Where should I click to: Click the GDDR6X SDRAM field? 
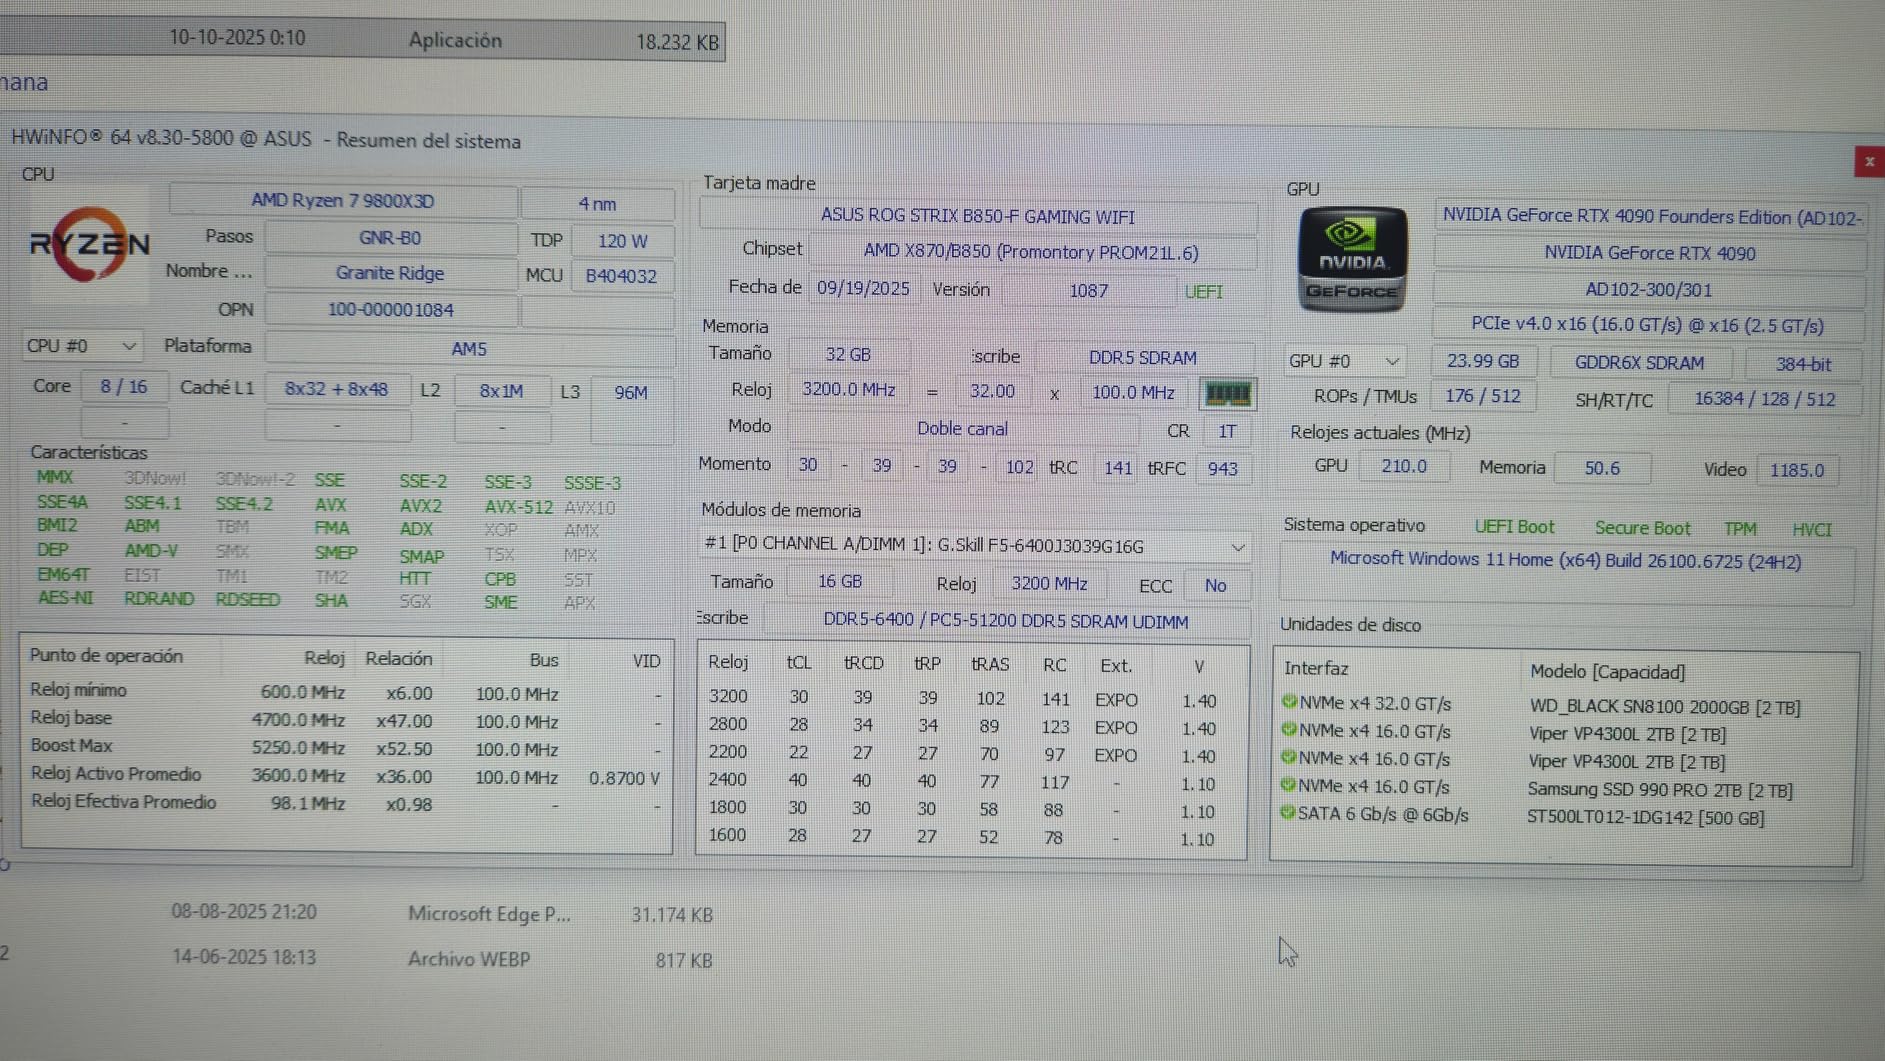(x=1640, y=363)
